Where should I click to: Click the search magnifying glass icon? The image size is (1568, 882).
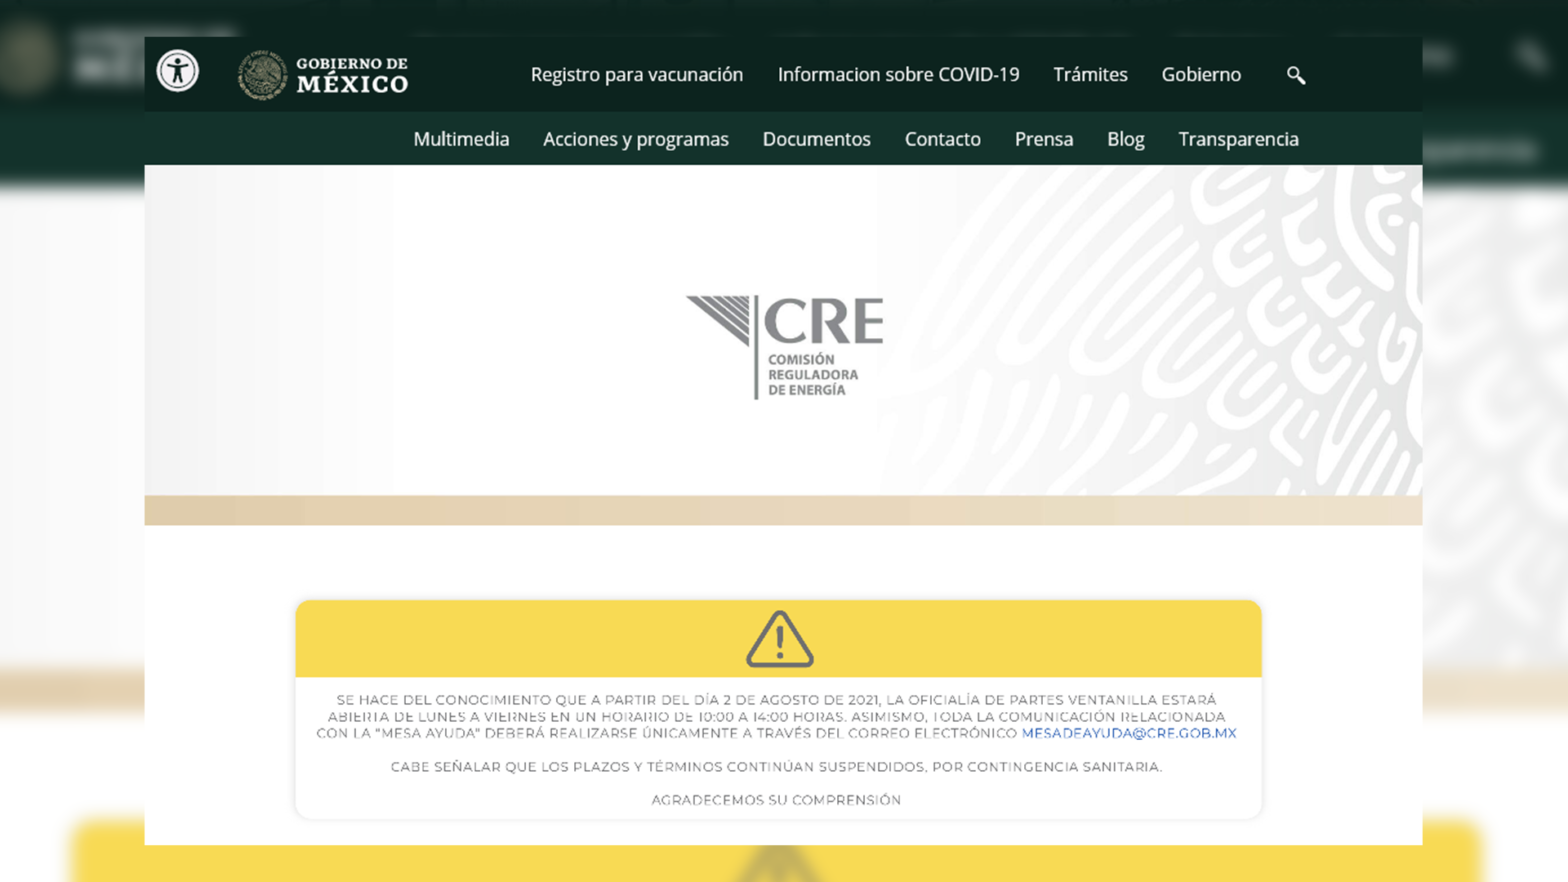1295,75
